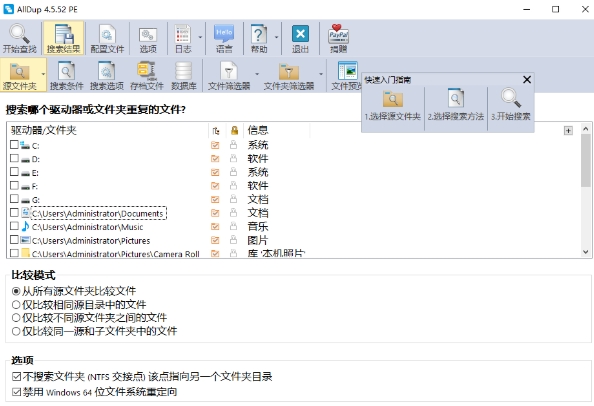This screenshot has width=594, height=406.
Task: Click the 开始查找 start search icon
Action: [20, 38]
